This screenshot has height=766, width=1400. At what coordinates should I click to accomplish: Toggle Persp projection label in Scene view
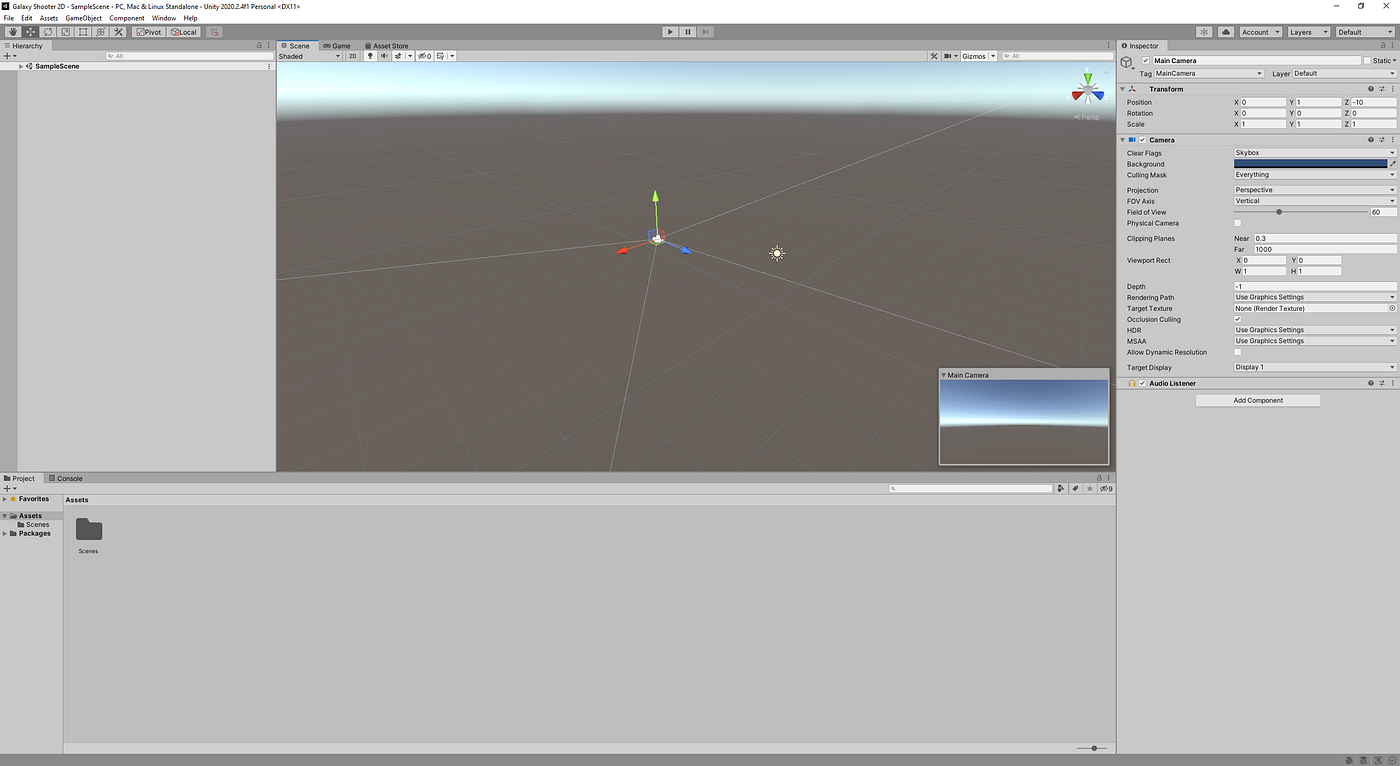click(x=1087, y=117)
